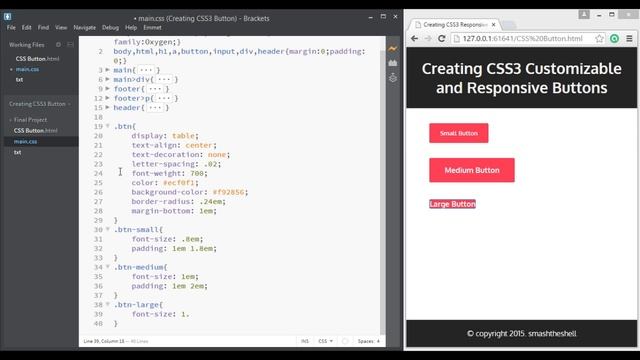Click the Live Preview lightning icon
This screenshot has width=640, height=360.
point(393,49)
